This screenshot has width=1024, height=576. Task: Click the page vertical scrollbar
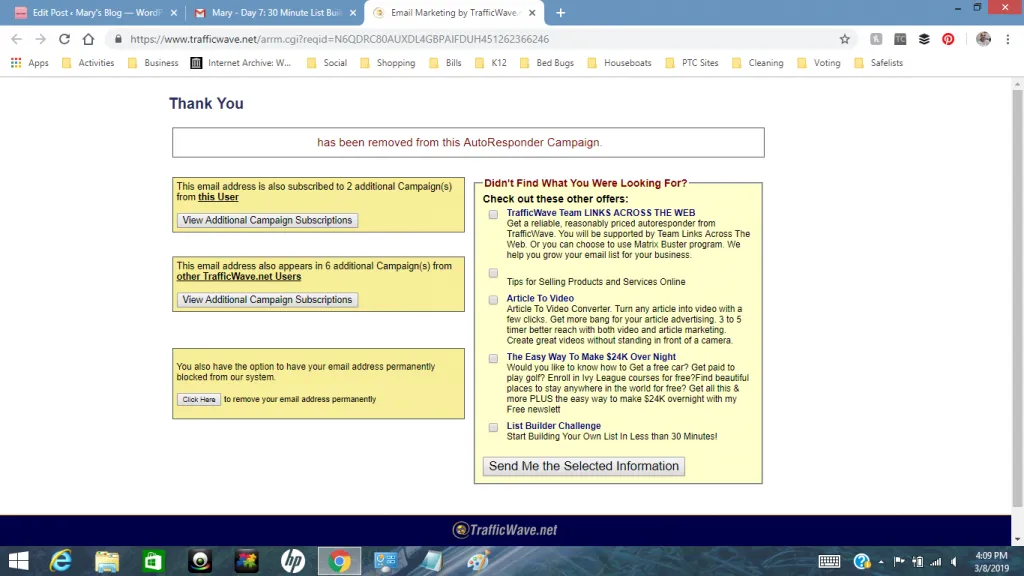tap(1017, 298)
